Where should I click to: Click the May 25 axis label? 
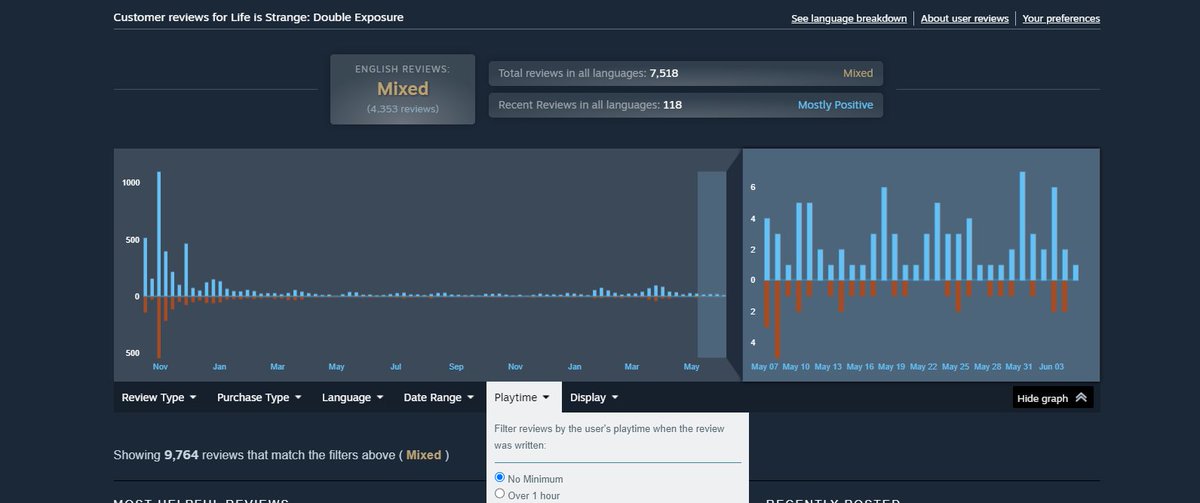click(x=956, y=367)
